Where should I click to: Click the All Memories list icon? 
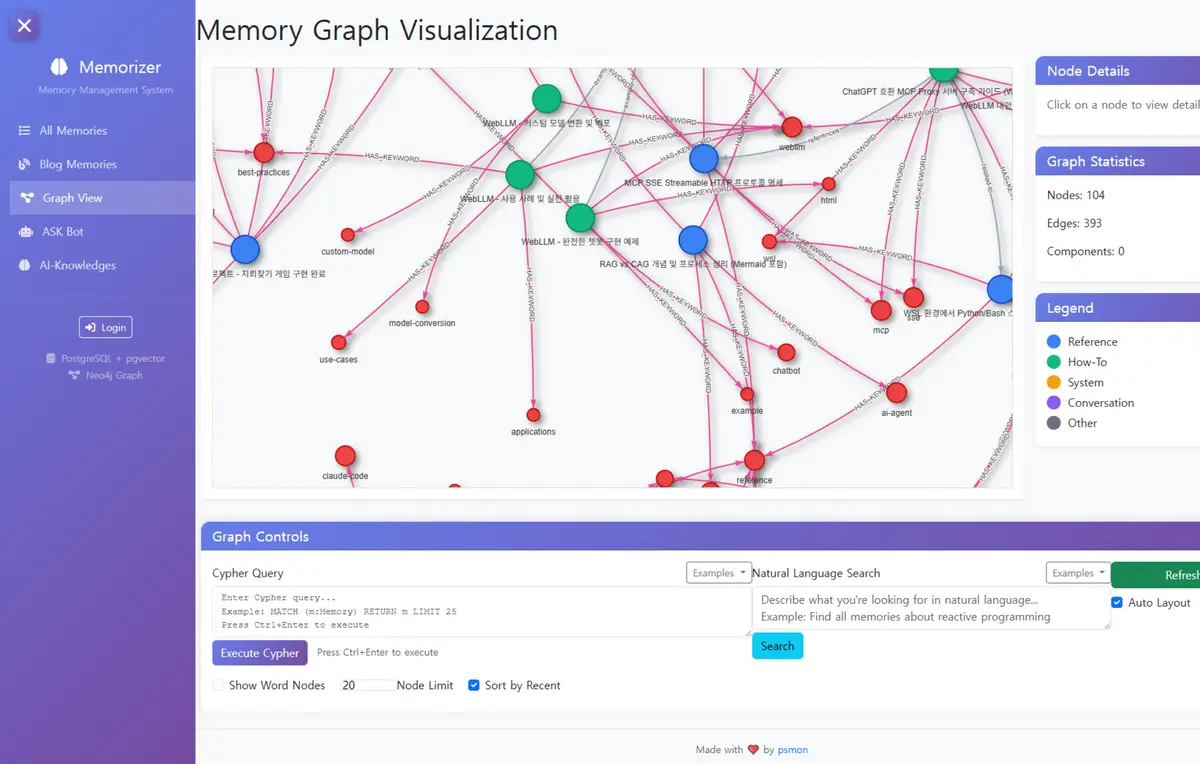[x=24, y=131]
